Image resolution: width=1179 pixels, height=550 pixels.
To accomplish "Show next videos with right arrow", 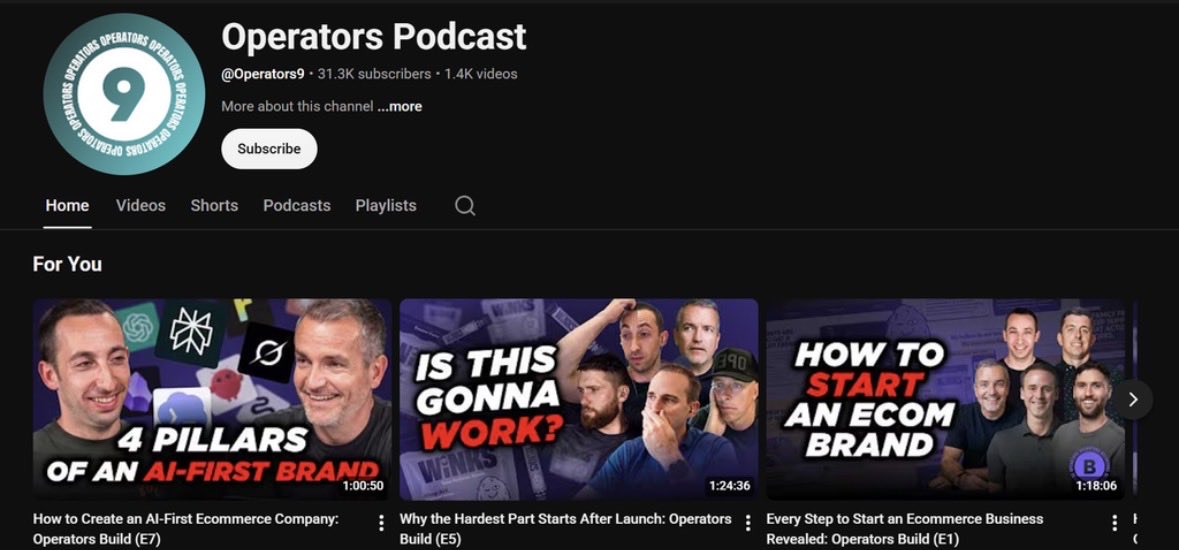I will point(1133,400).
